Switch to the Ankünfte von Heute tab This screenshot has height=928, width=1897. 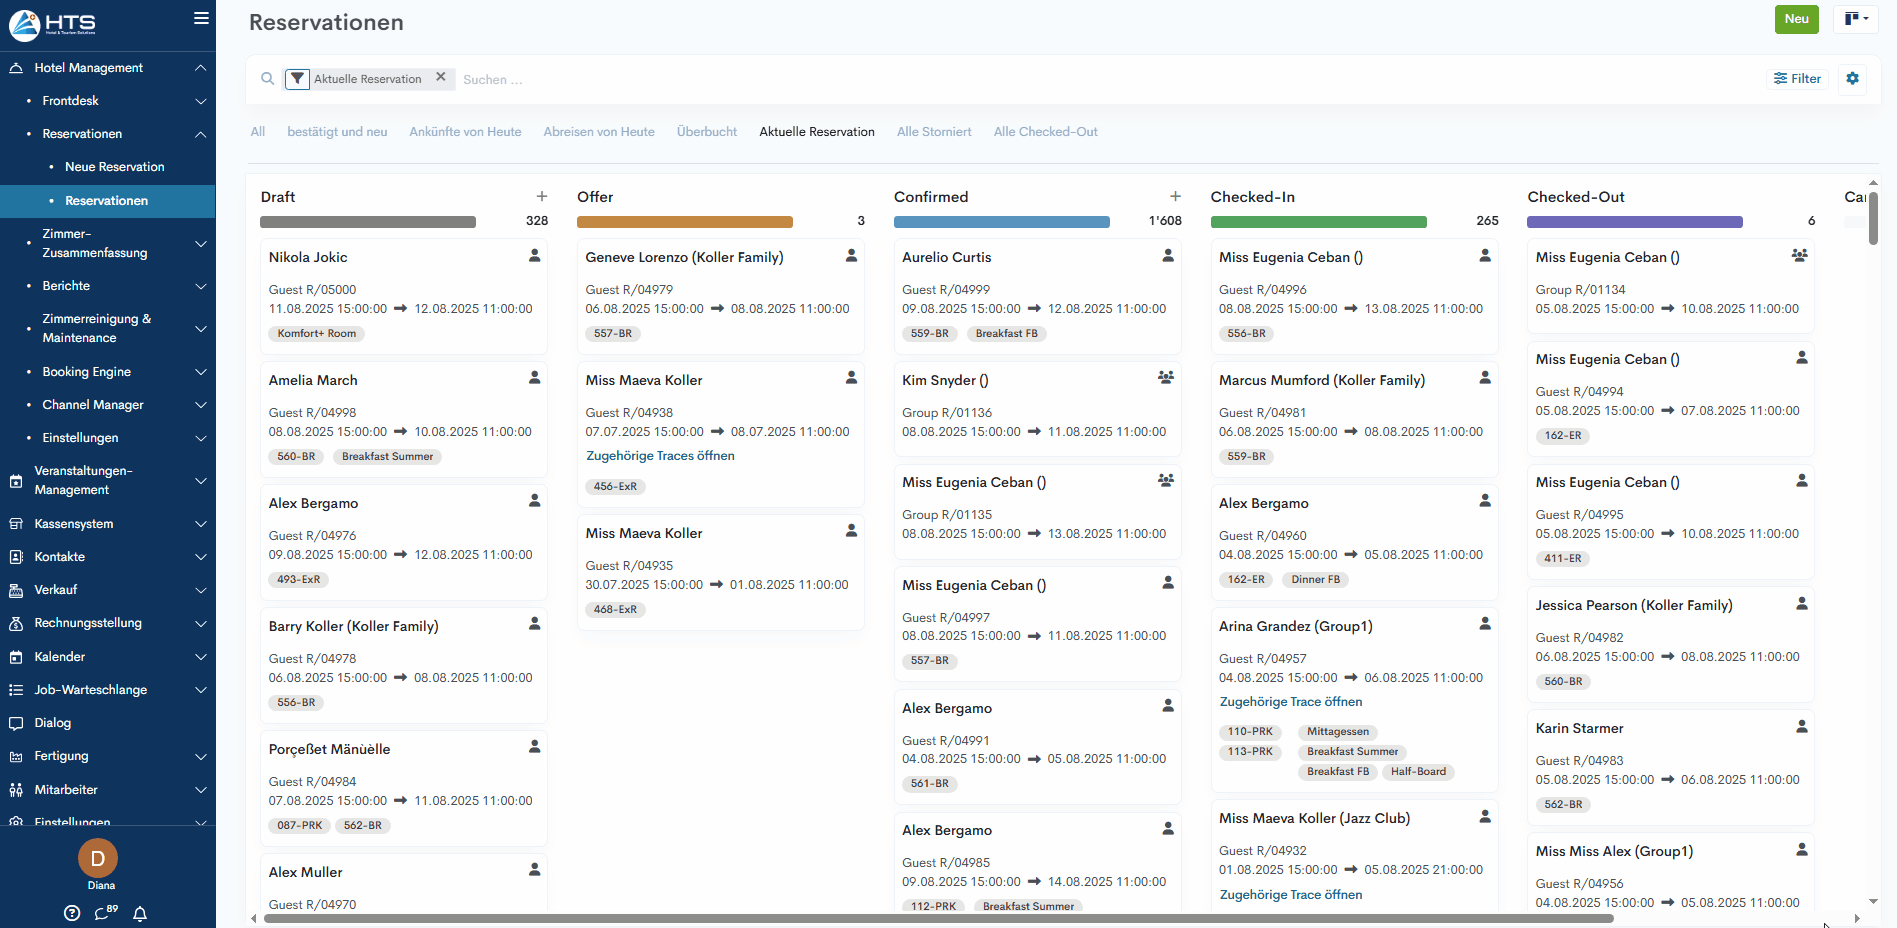pos(465,132)
